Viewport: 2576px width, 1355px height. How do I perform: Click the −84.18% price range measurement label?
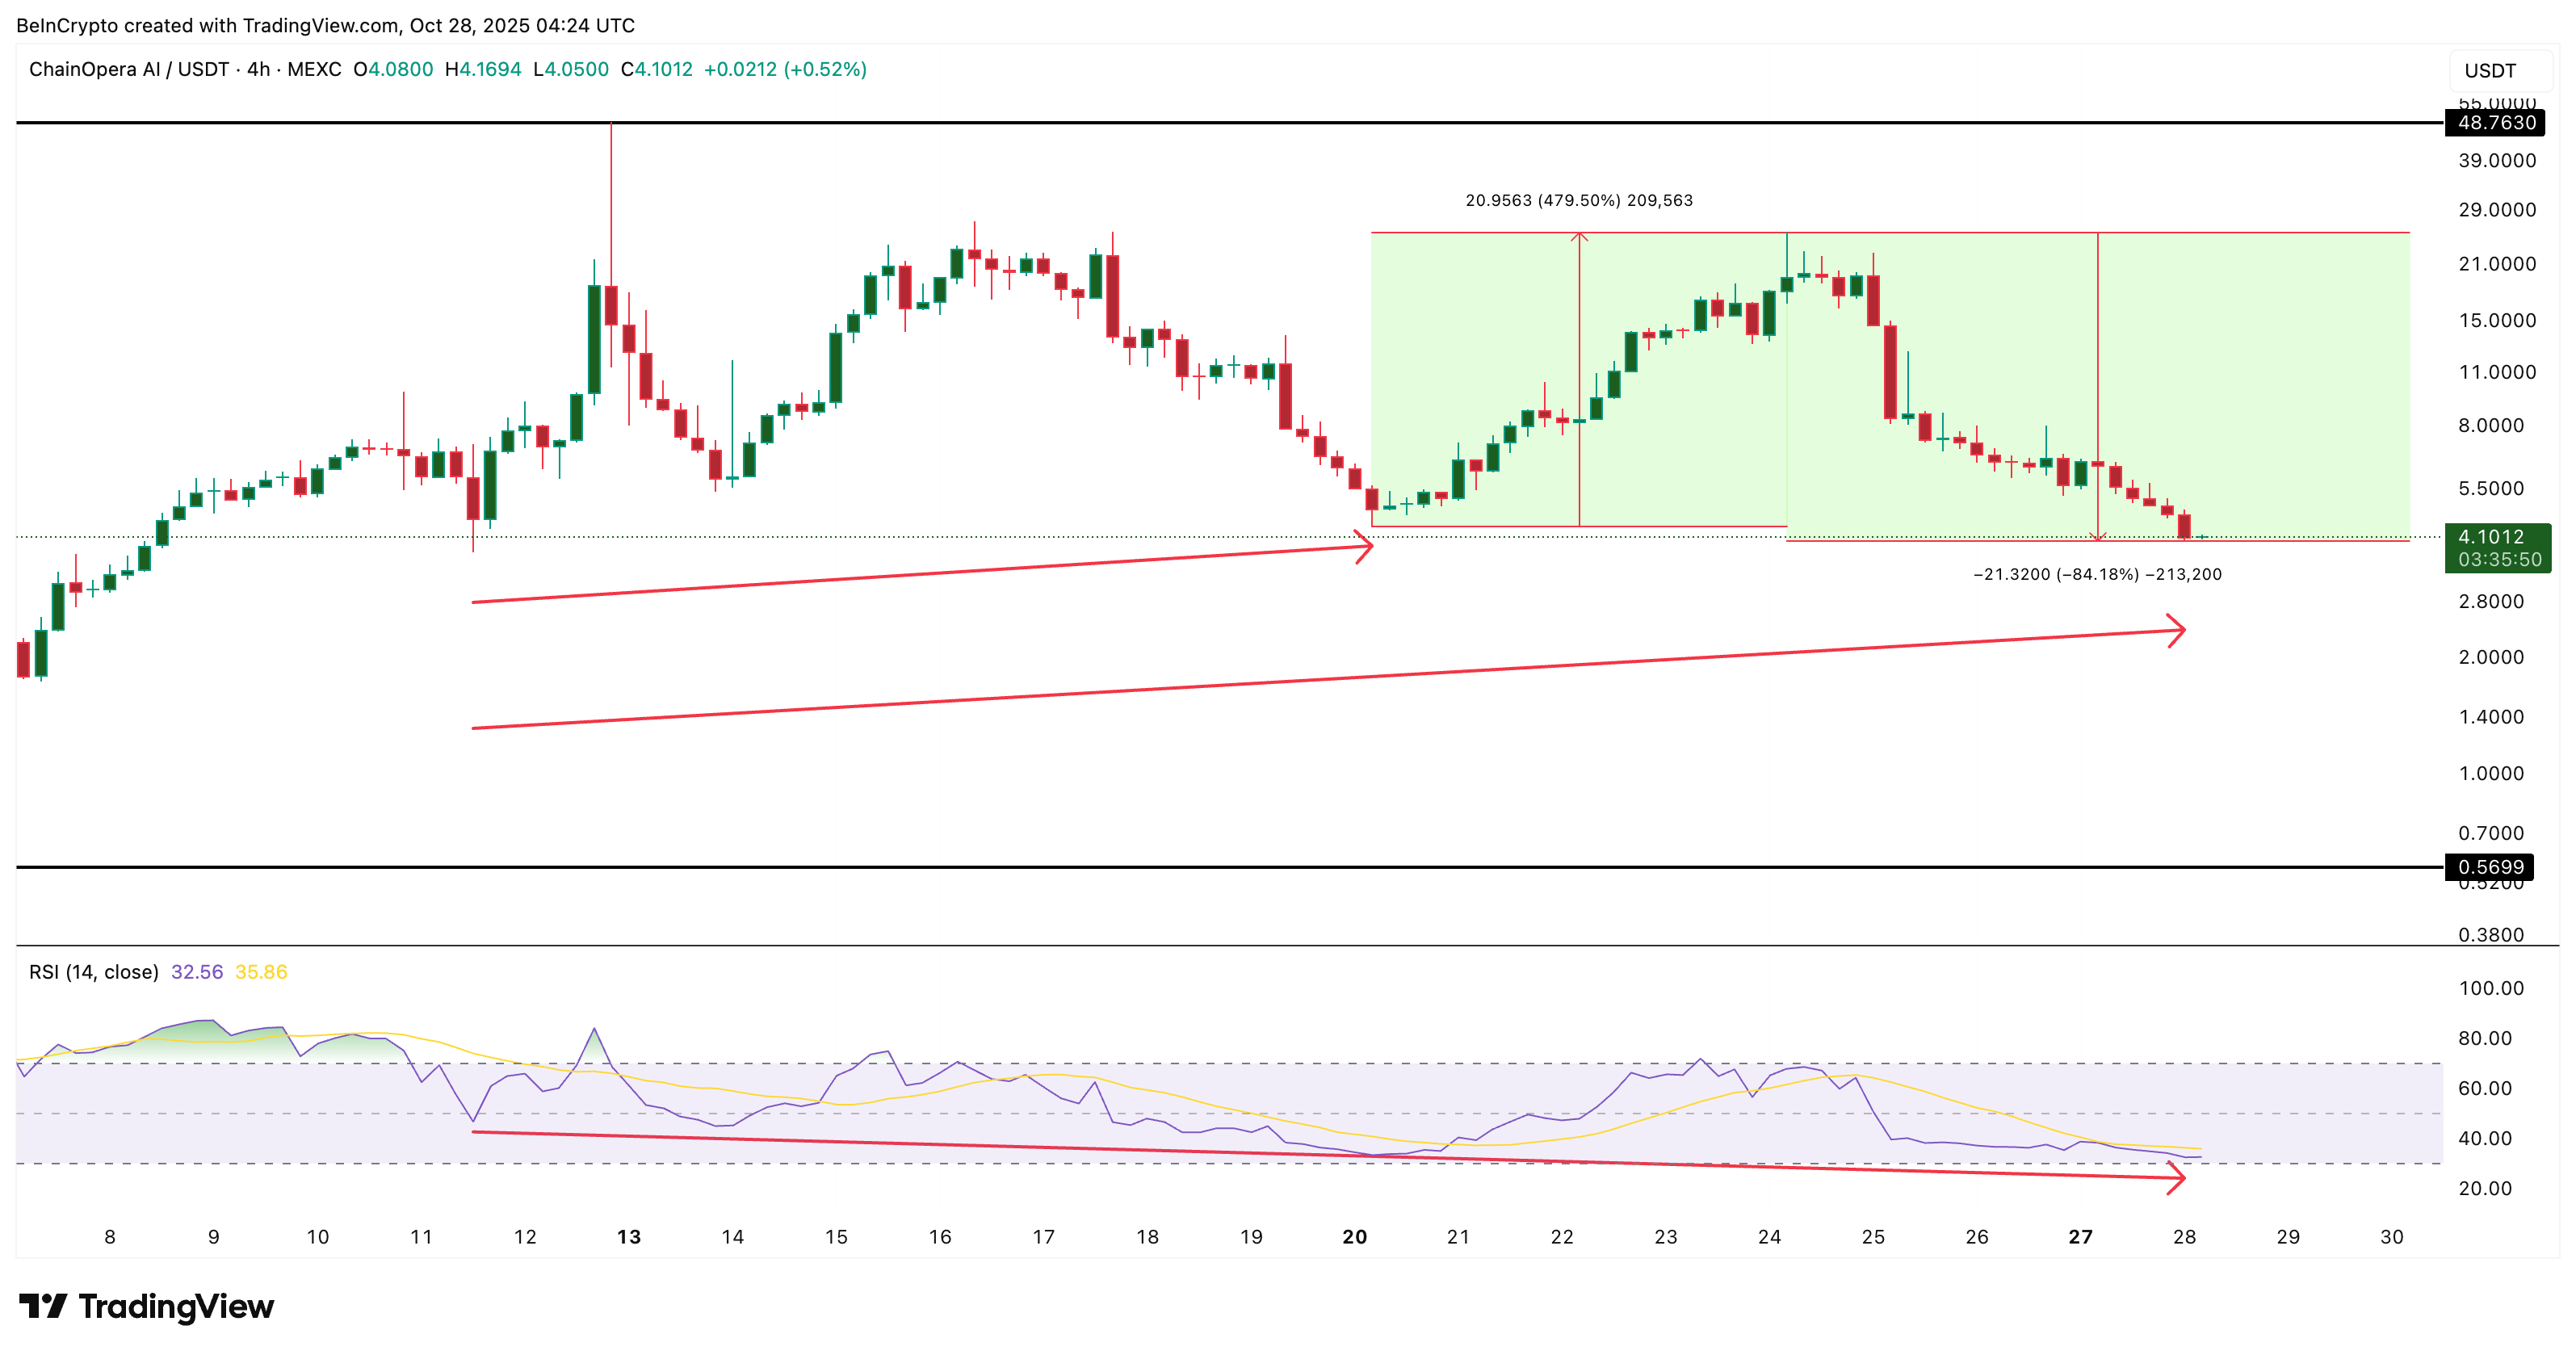point(2097,574)
